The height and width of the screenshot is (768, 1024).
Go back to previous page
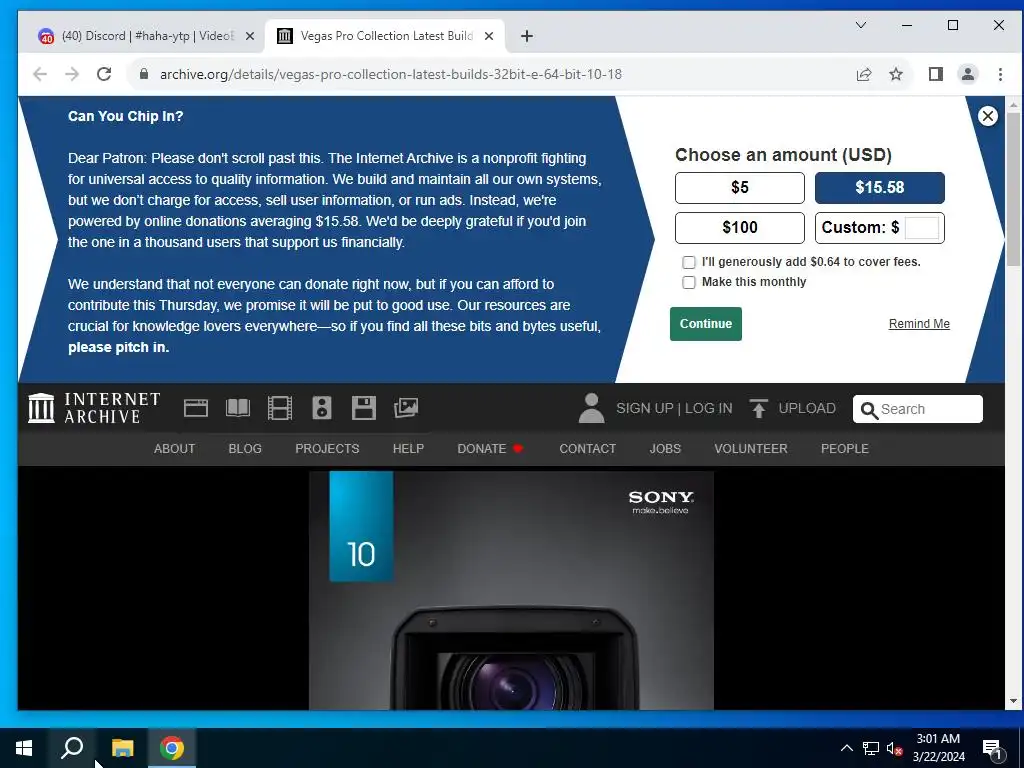tap(40, 74)
